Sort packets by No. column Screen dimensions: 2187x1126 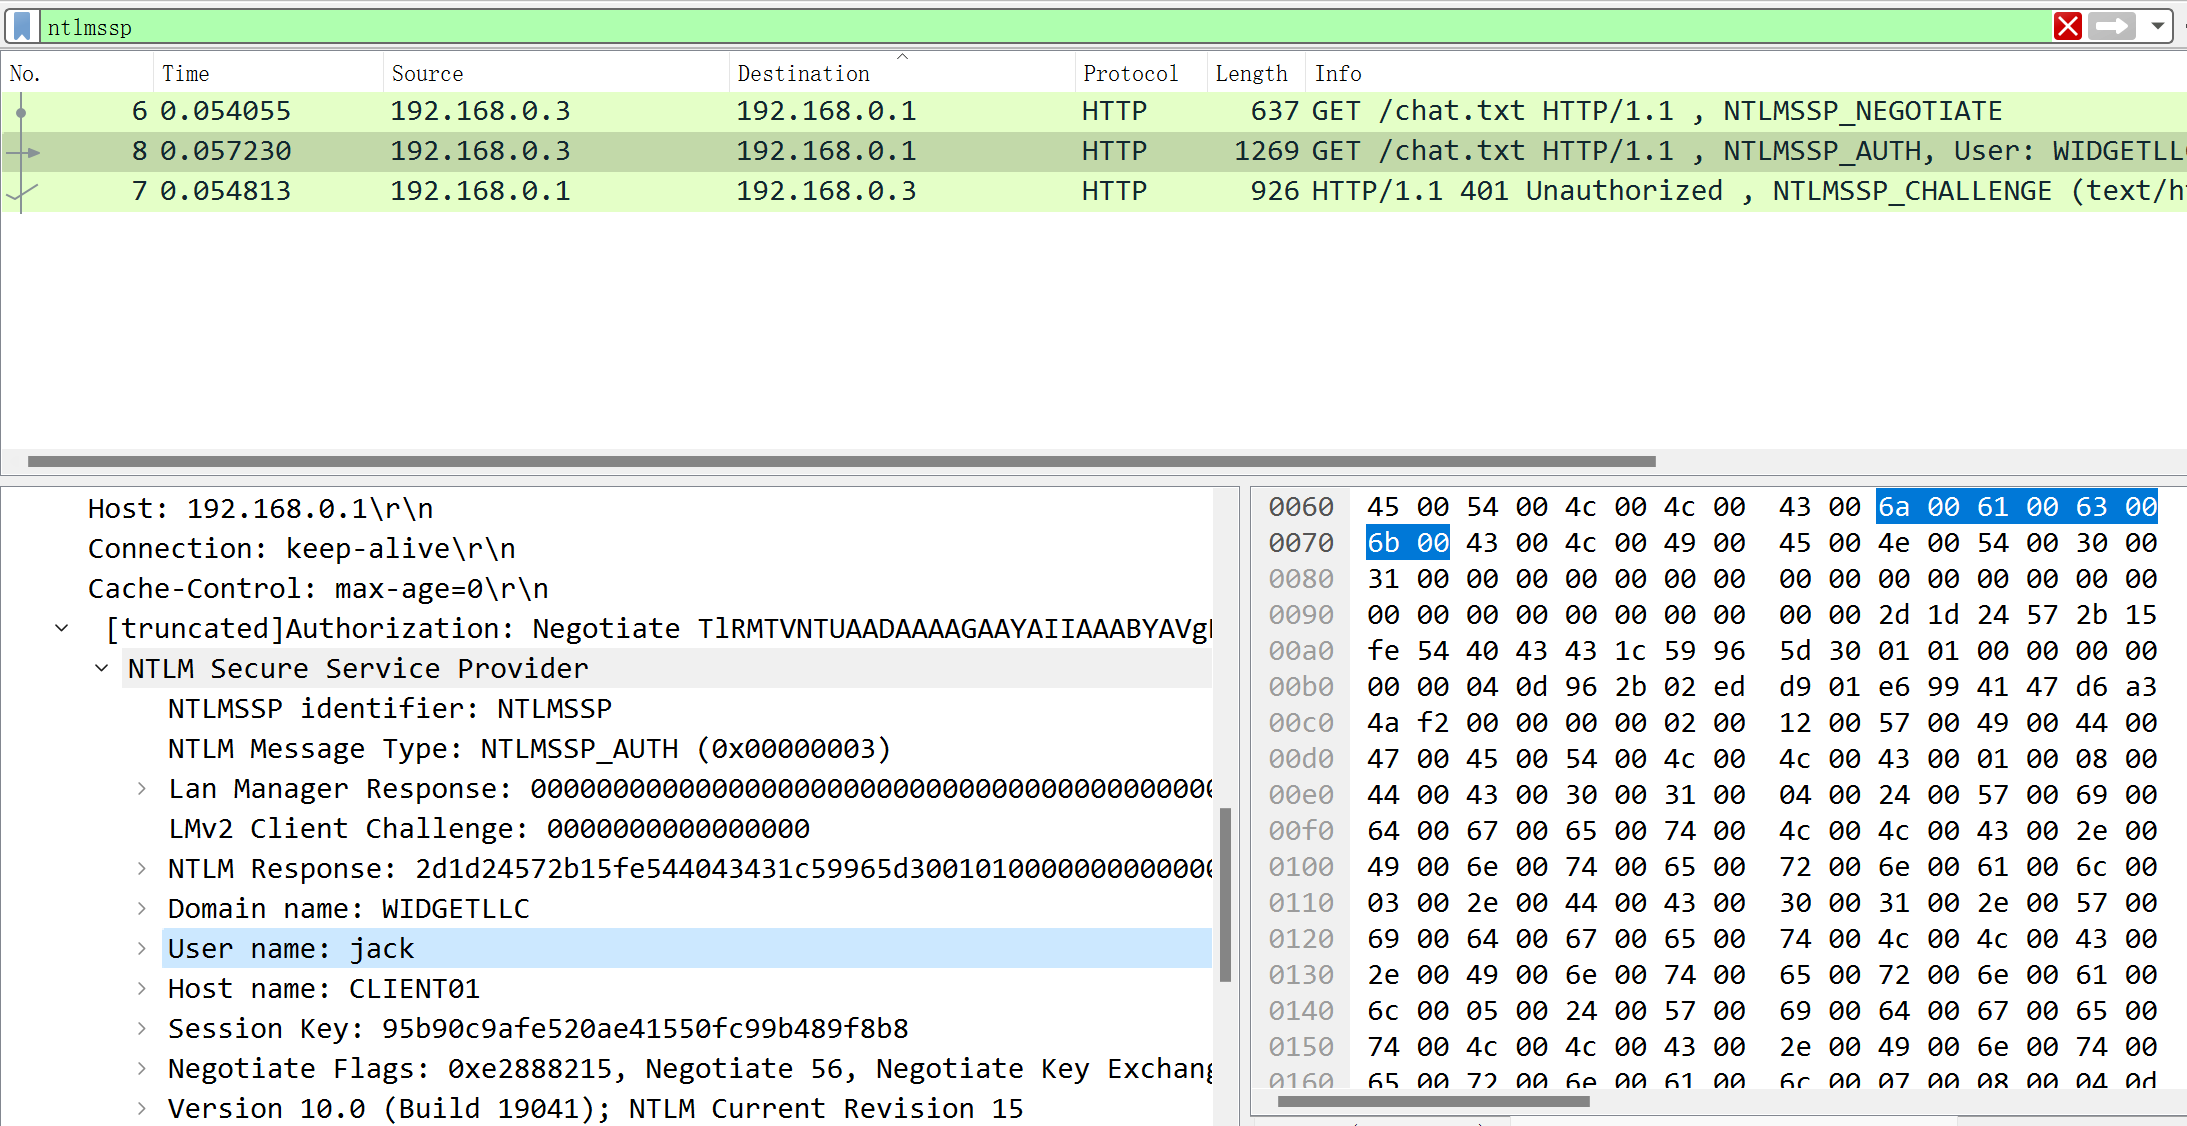(77, 73)
